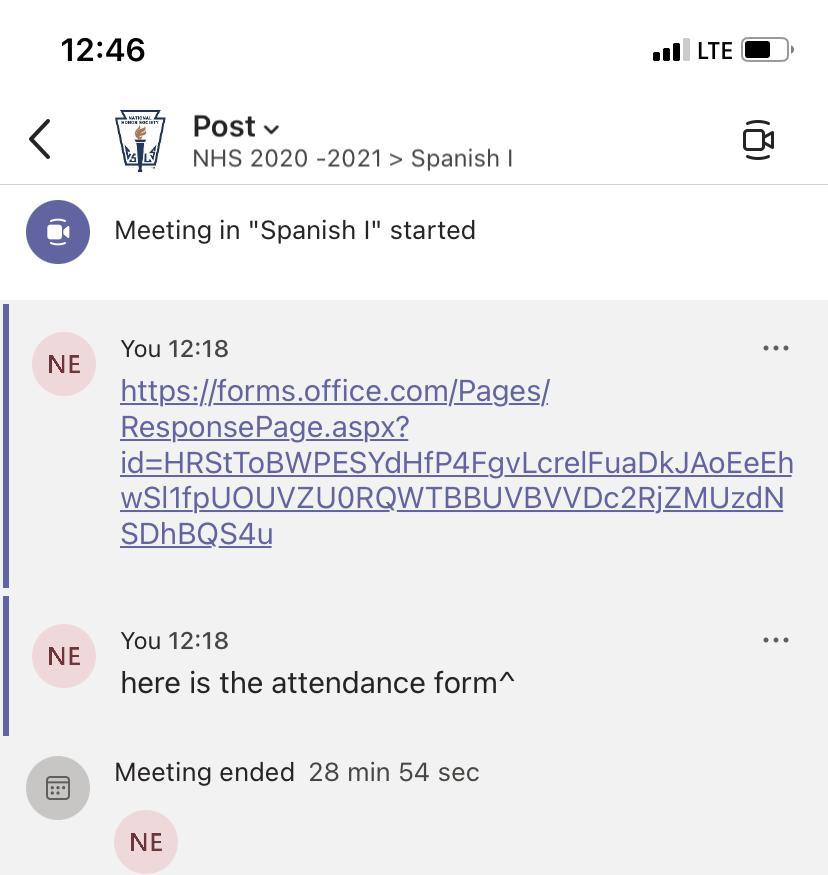This screenshot has height=875, width=828.
Task: Tap the 'You 12:18' header above attendance message
Action: tap(174, 640)
